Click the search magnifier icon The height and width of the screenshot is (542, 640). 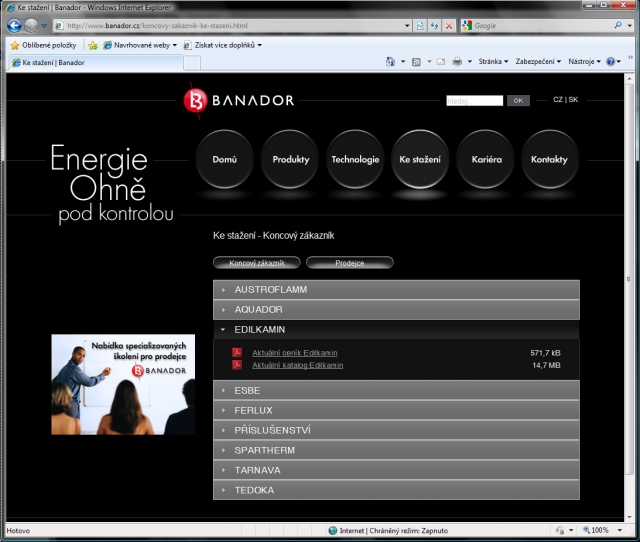pos(618,25)
